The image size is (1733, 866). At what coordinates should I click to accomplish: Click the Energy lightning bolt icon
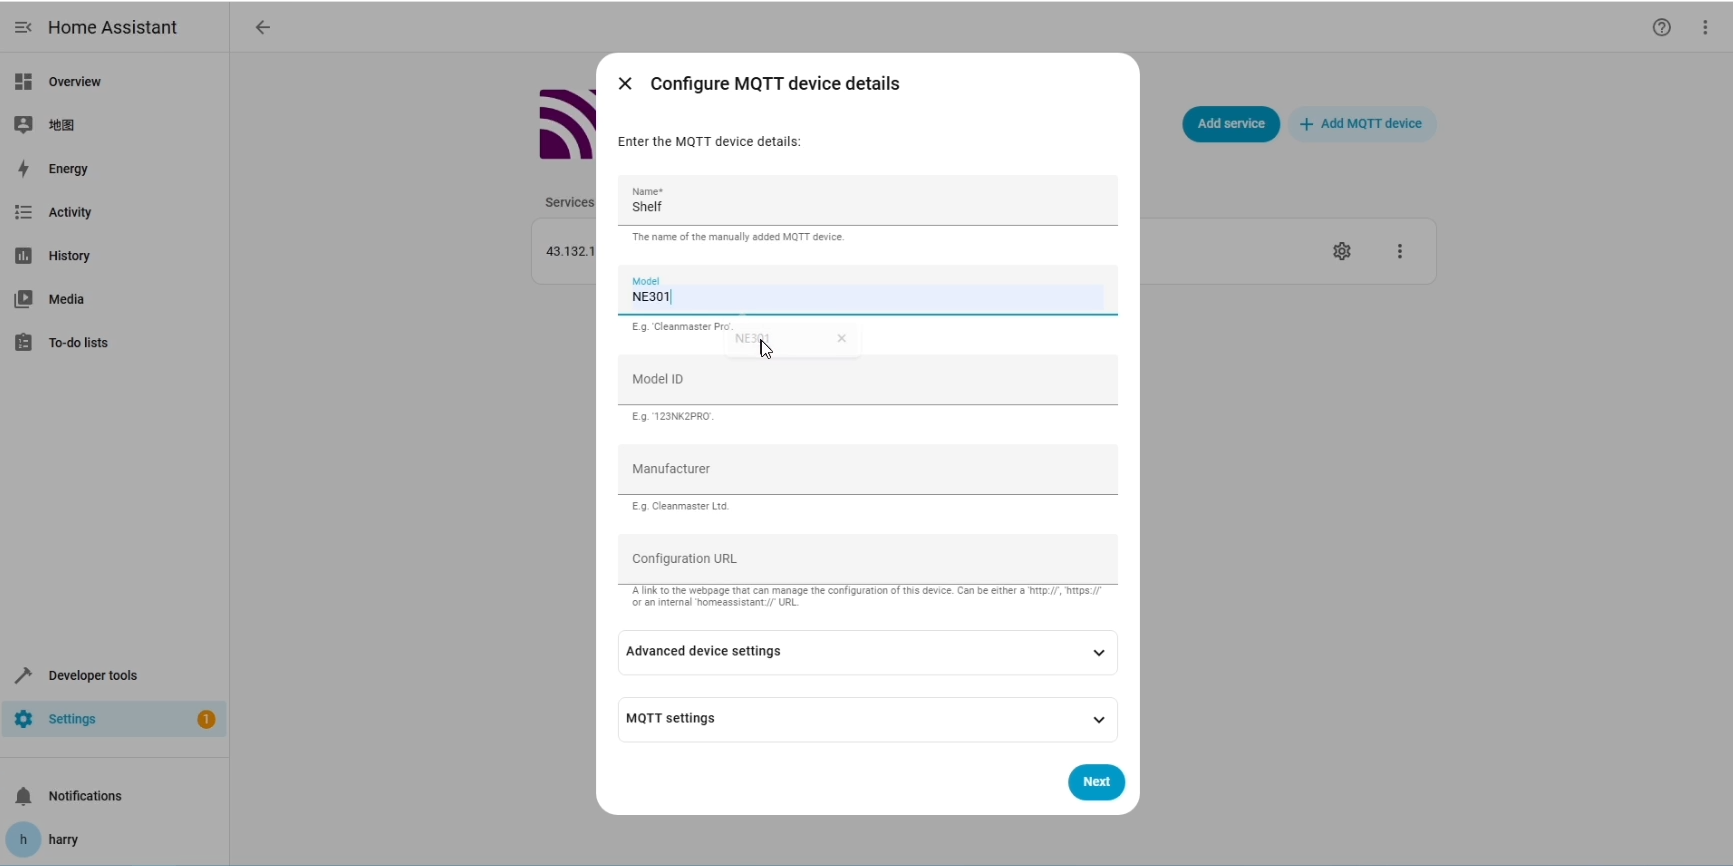pos(24,169)
